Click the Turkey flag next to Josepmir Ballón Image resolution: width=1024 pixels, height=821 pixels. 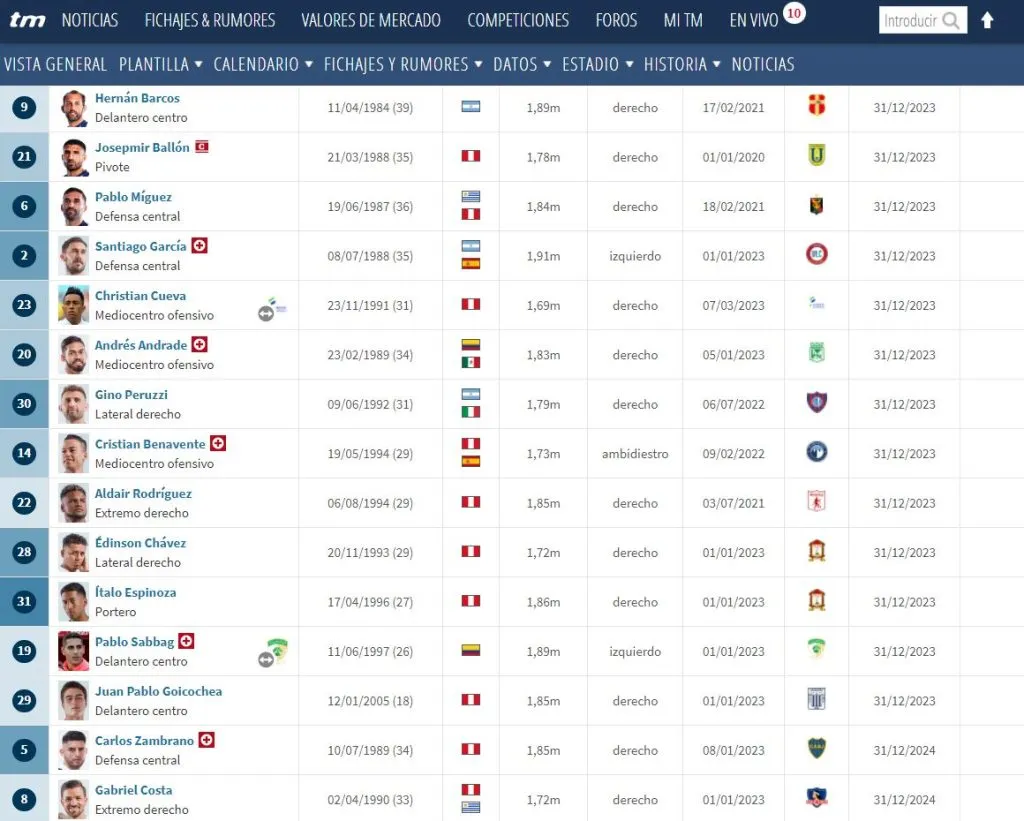pos(202,147)
